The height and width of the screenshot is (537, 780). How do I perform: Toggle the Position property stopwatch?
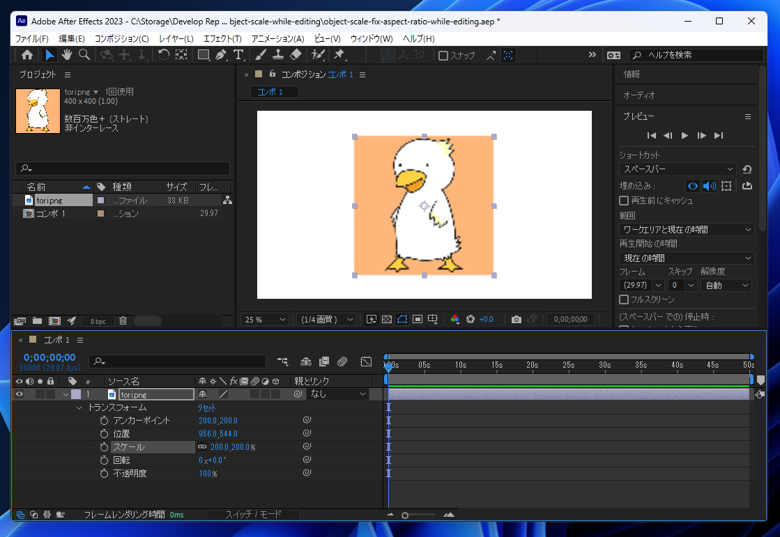104,434
